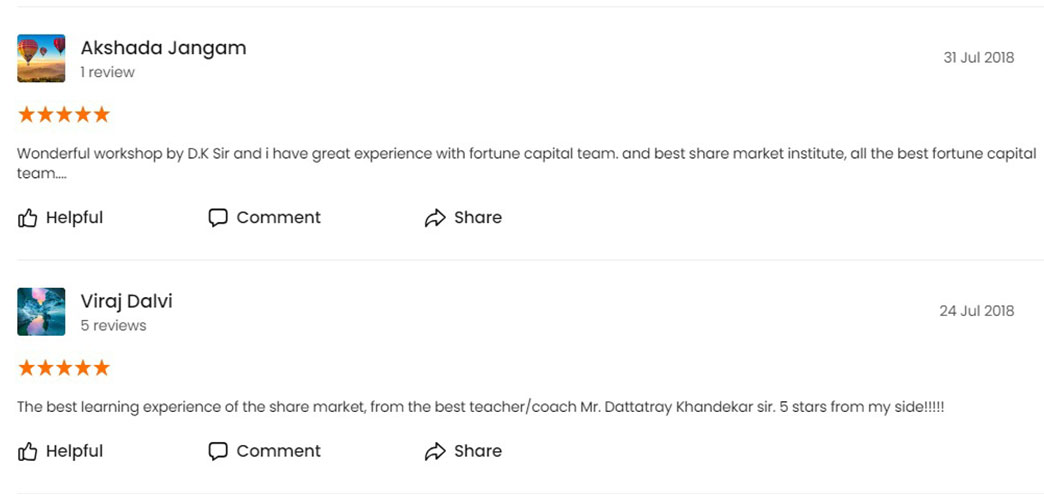
Task: Select Comment label under Viraj Dalvi's review
Action: click(x=278, y=451)
